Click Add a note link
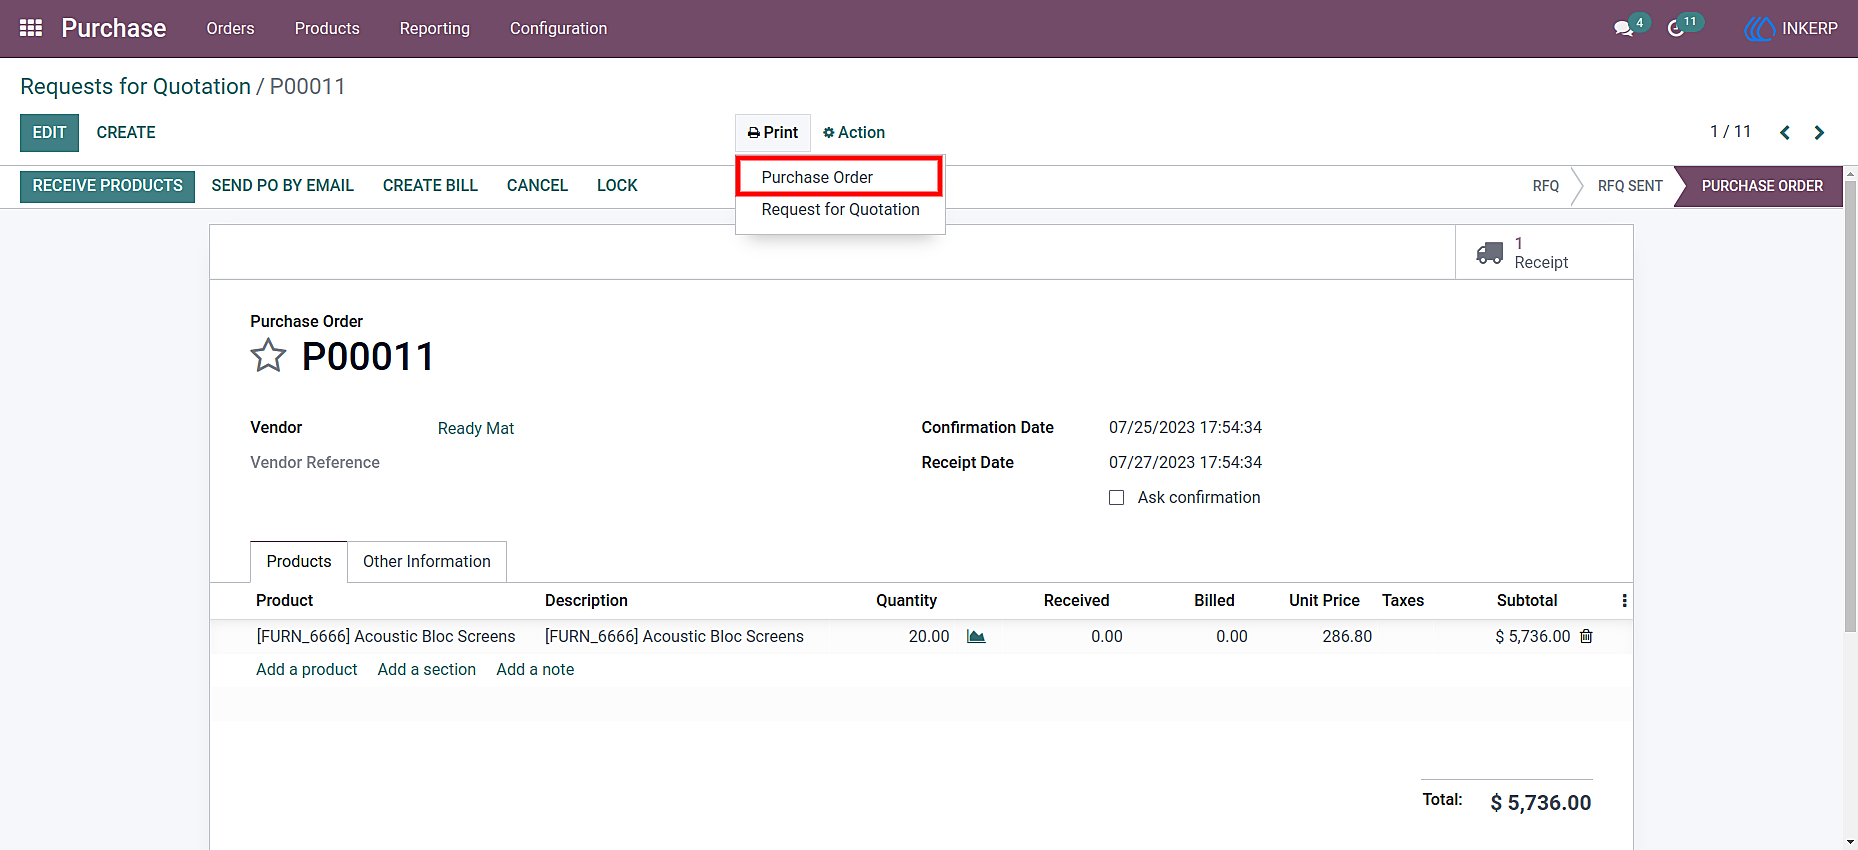The height and width of the screenshot is (850, 1858). pos(535,670)
